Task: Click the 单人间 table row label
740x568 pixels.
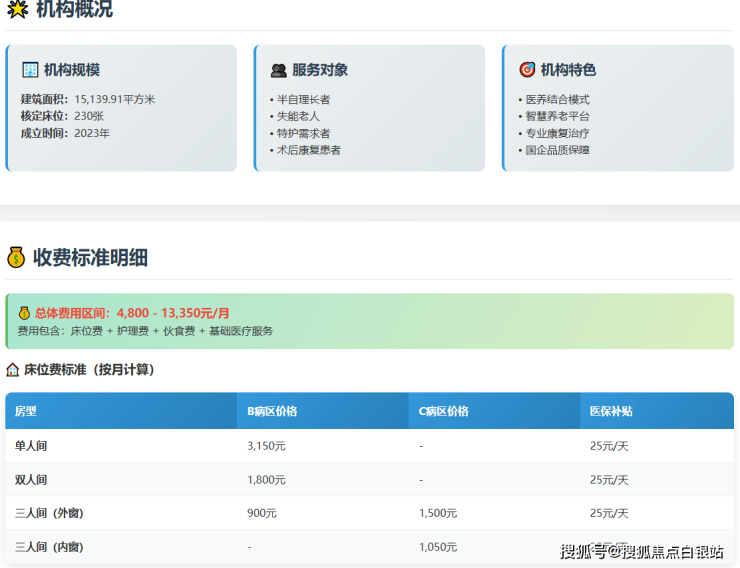Action: tap(31, 446)
